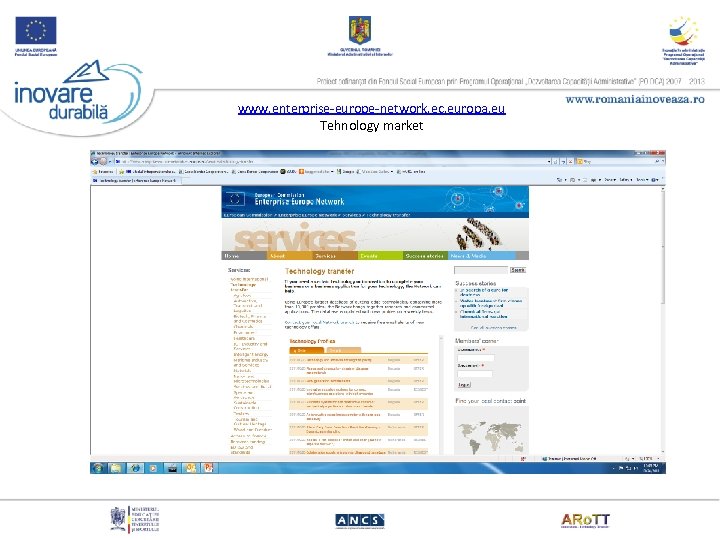Click the Technology transfer page heading
The image size is (720, 540).
pos(319,271)
